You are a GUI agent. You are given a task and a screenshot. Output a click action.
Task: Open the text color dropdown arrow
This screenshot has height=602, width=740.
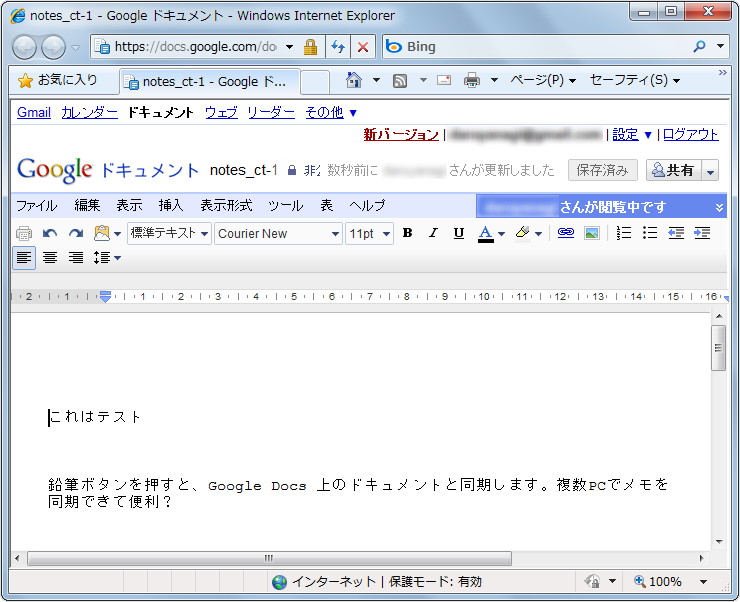(x=502, y=234)
